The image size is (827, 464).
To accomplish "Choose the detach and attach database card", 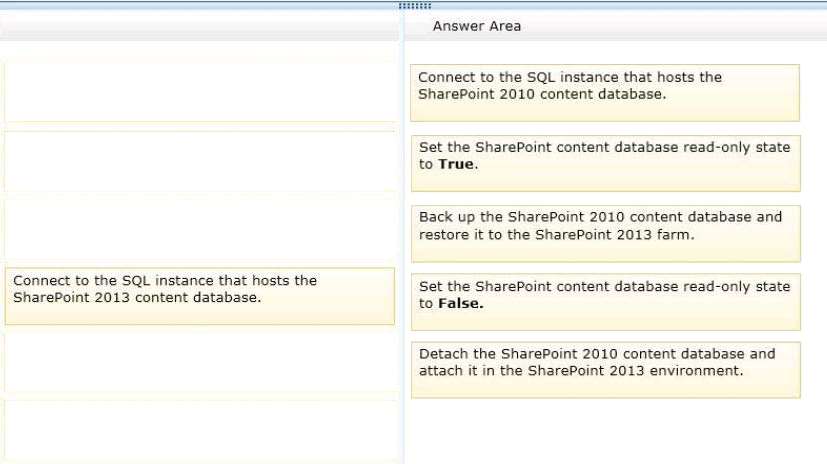I will coord(605,370).
